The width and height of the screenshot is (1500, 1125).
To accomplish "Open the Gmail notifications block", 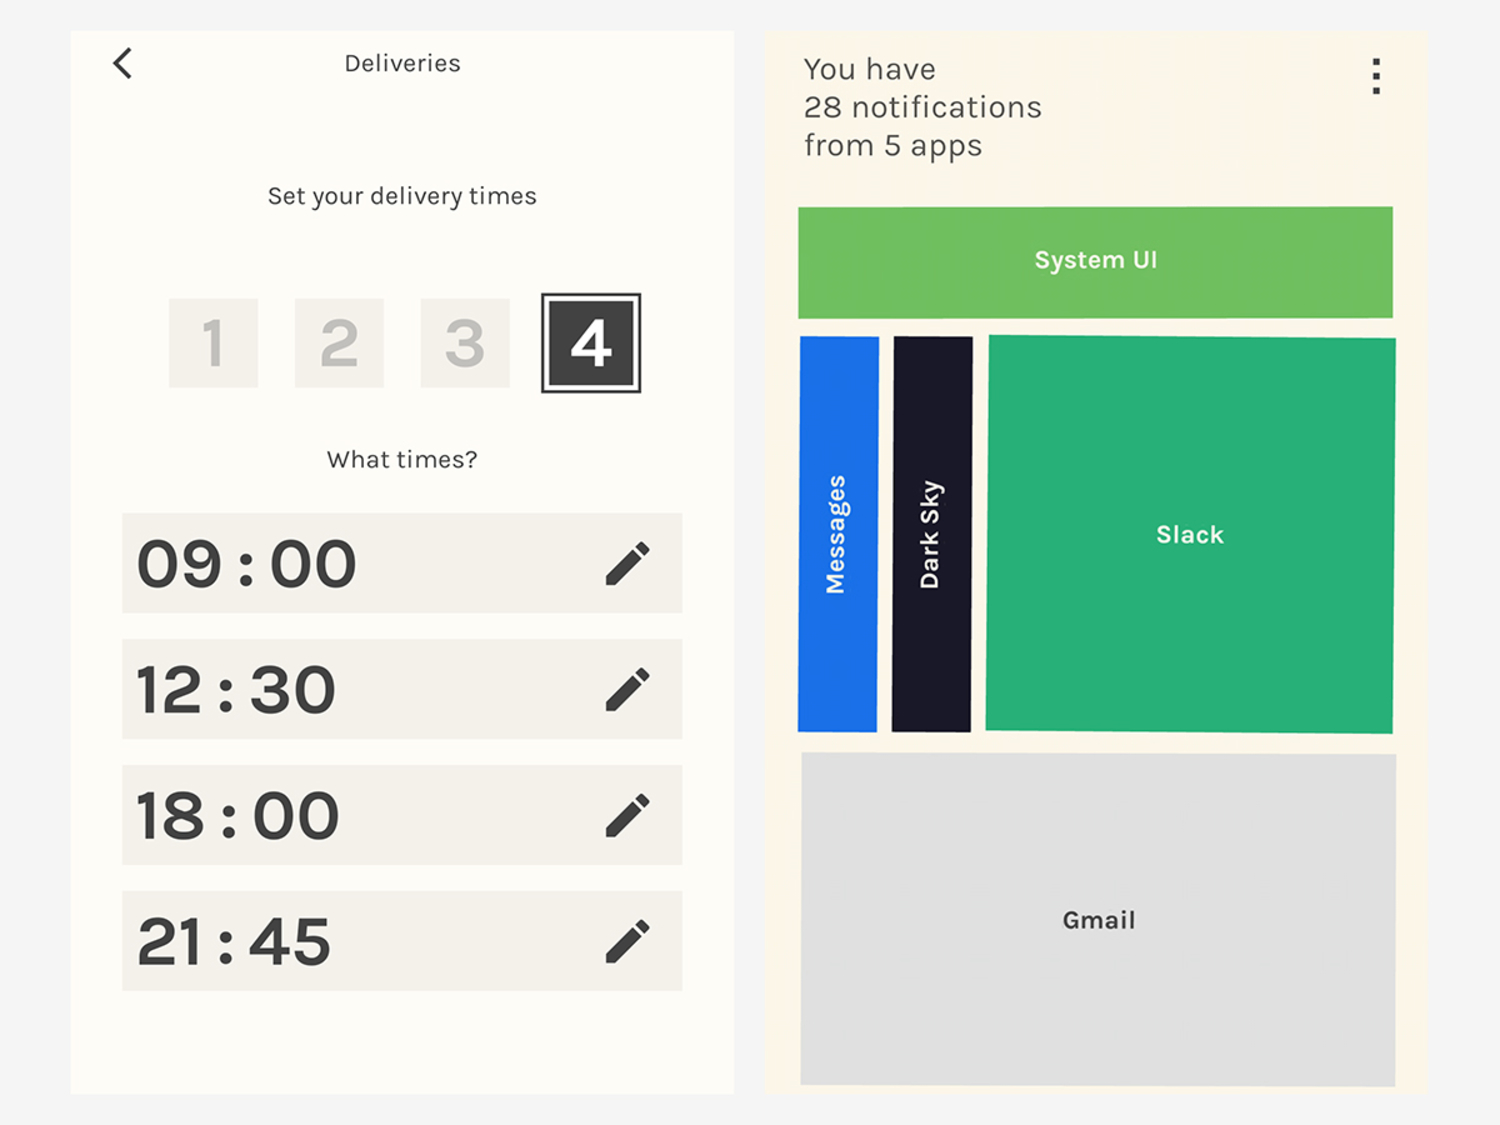I will tap(1098, 920).
